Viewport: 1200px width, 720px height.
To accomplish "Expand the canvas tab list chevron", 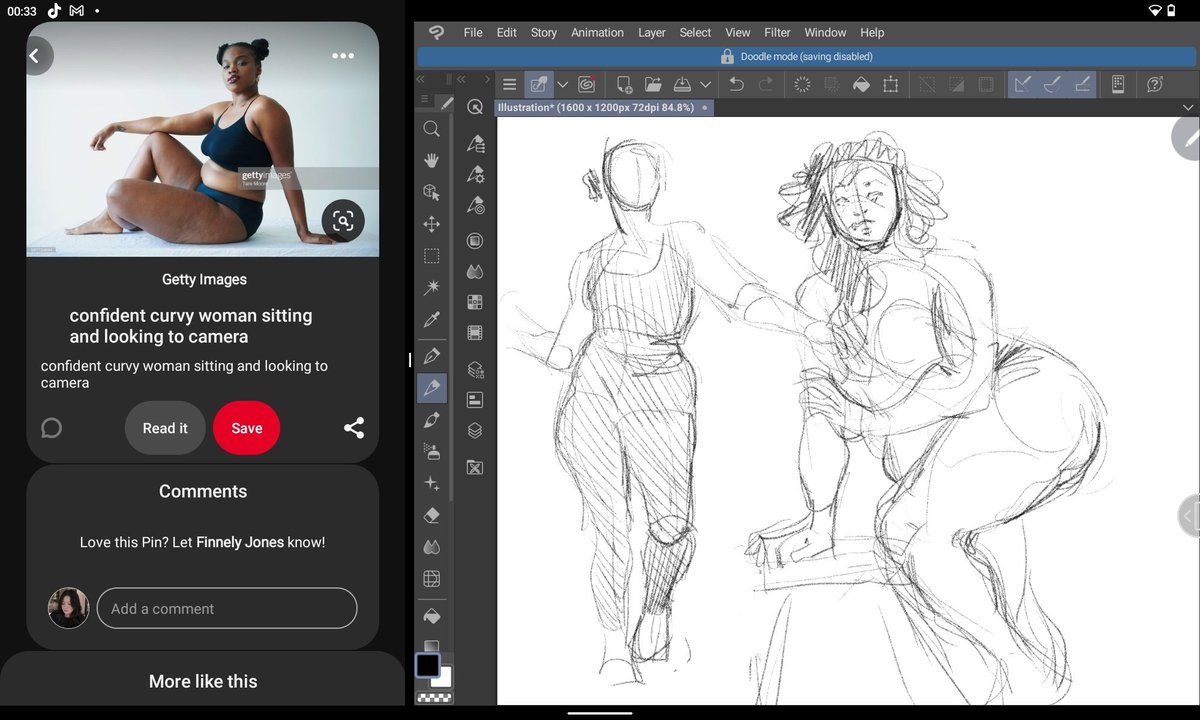I will [1188, 107].
